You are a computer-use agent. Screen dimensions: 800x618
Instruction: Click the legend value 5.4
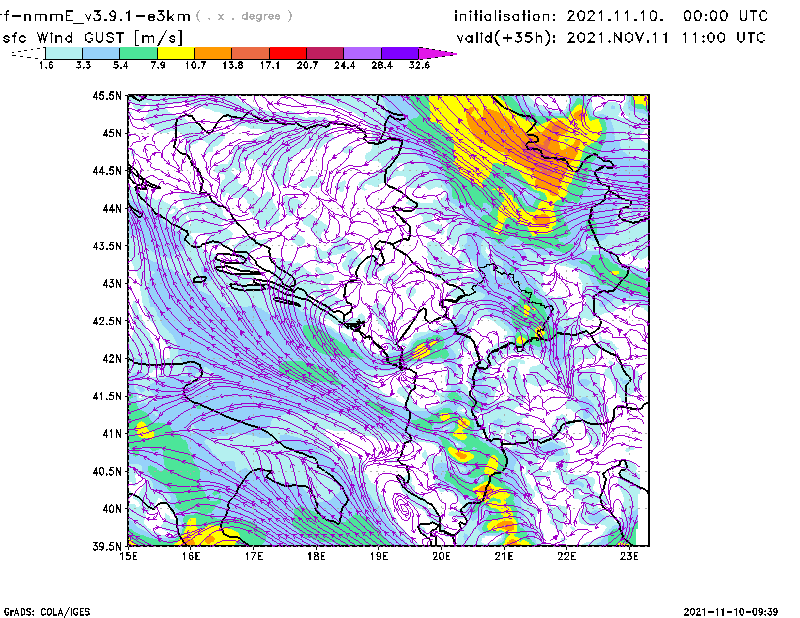click(120, 65)
